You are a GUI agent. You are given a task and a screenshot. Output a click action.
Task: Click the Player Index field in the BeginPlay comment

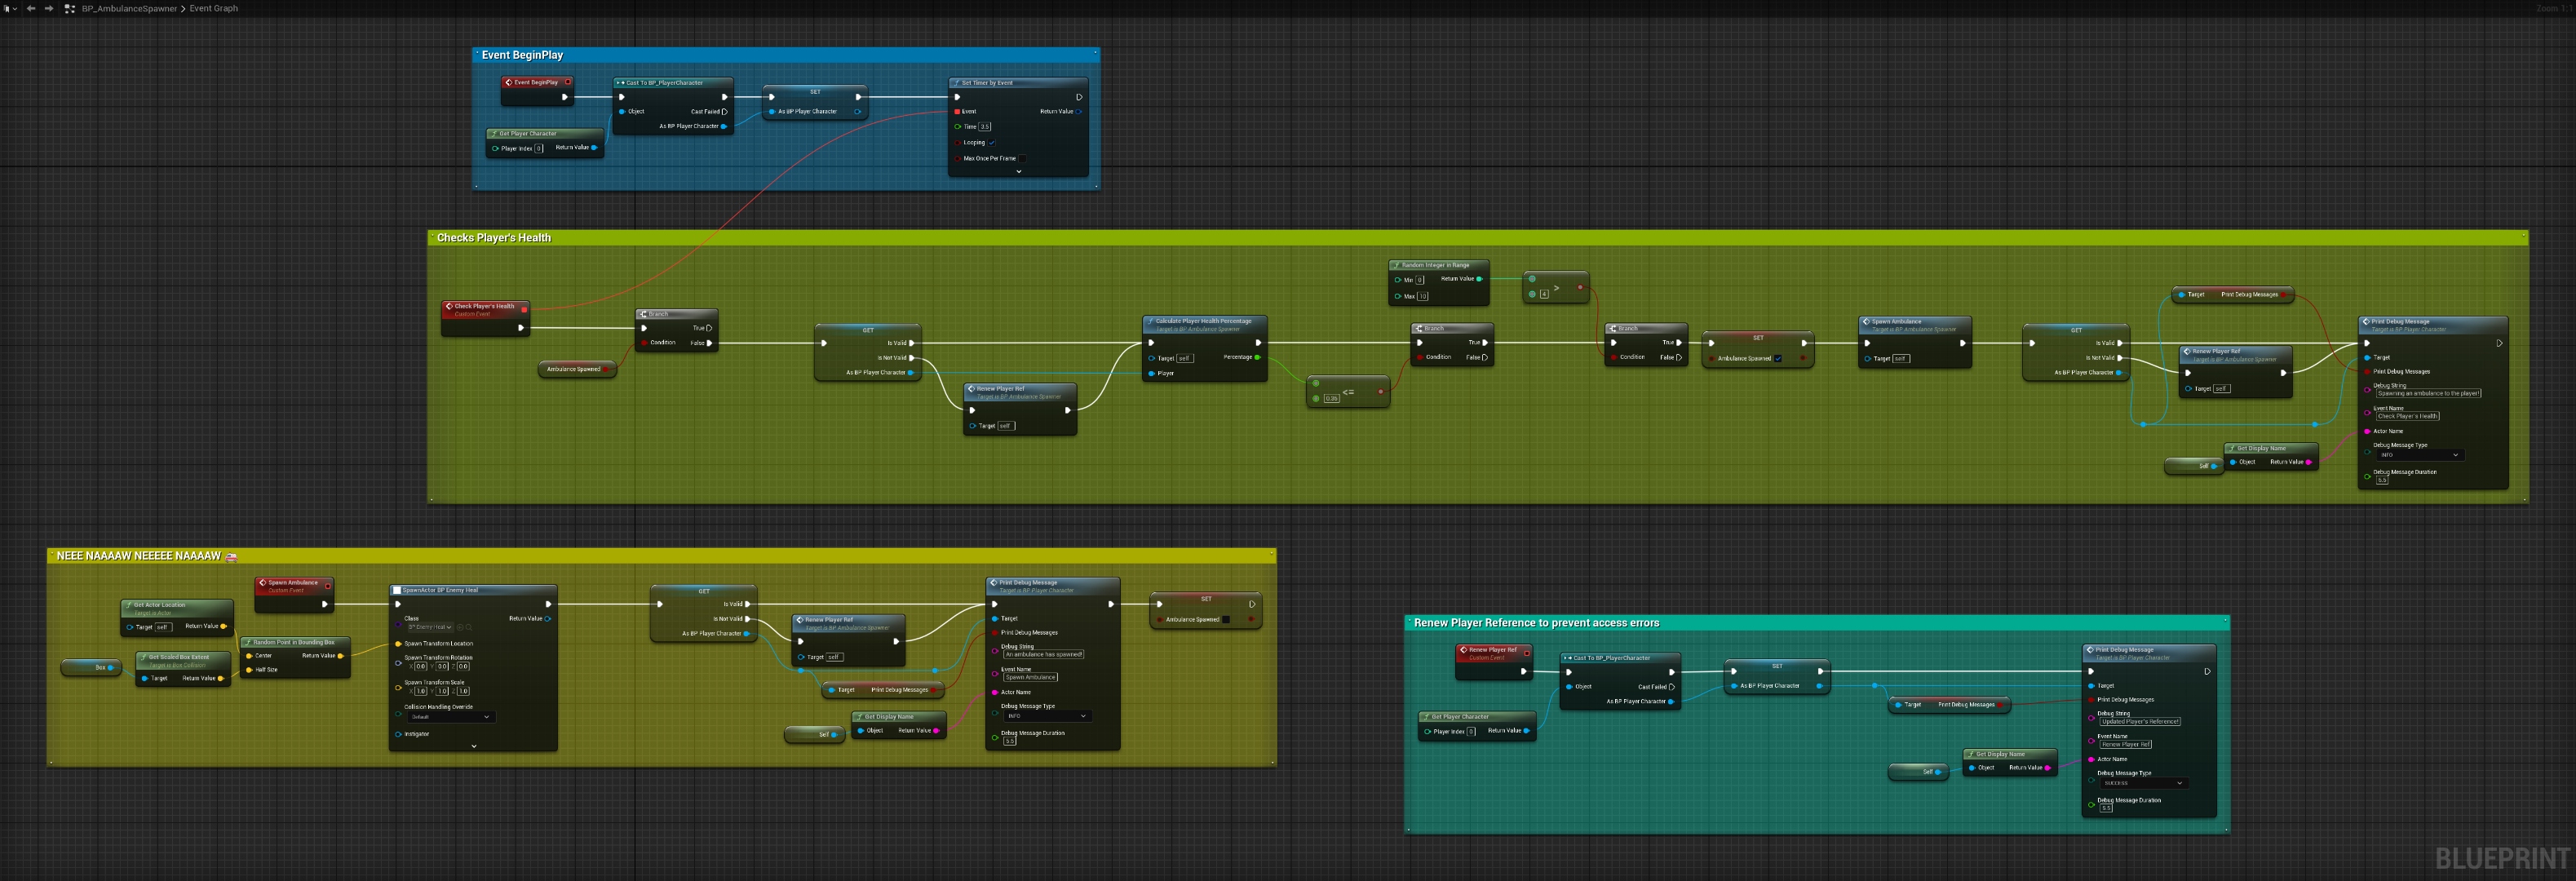539,148
